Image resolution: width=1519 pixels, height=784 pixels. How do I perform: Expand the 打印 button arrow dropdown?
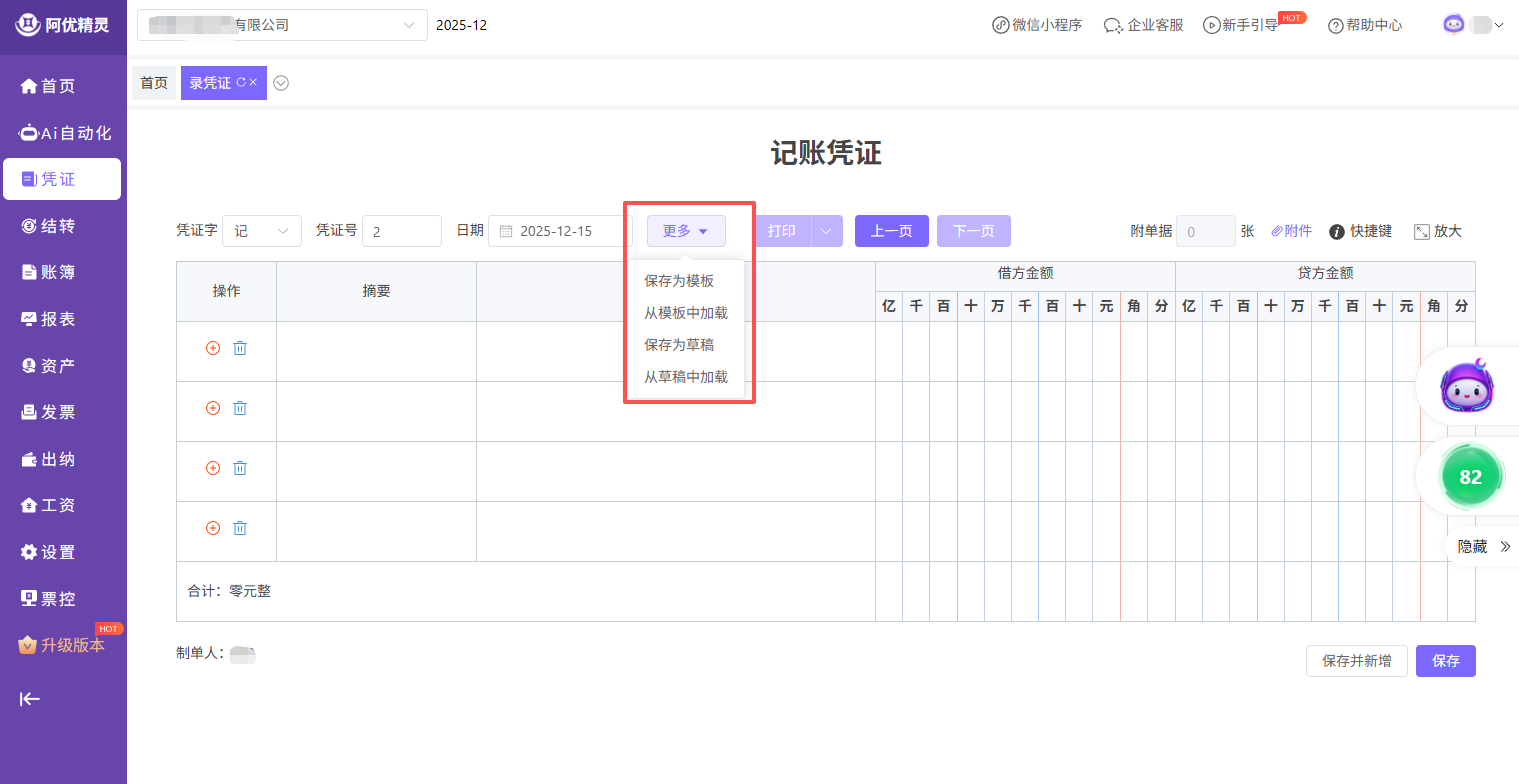click(x=826, y=231)
